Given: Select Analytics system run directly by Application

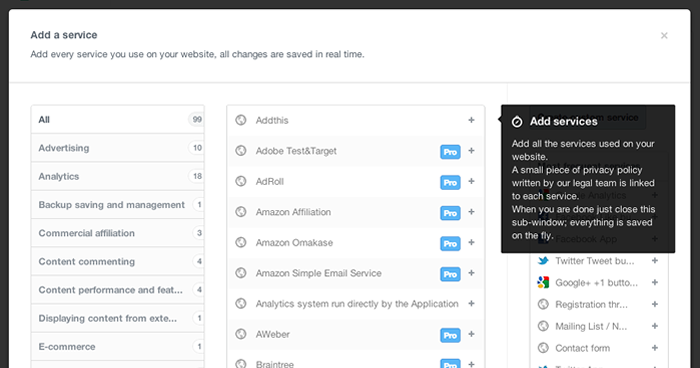Looking at the screenshot, I should tap(356, 304).
